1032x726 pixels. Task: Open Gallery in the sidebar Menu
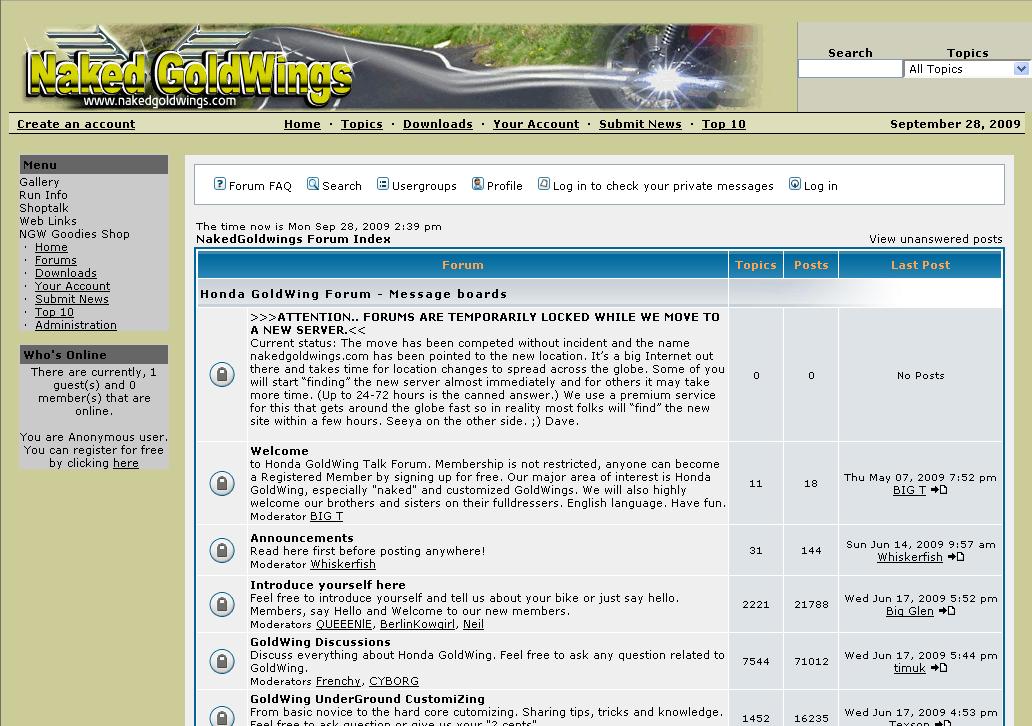[x=39, y=182]
